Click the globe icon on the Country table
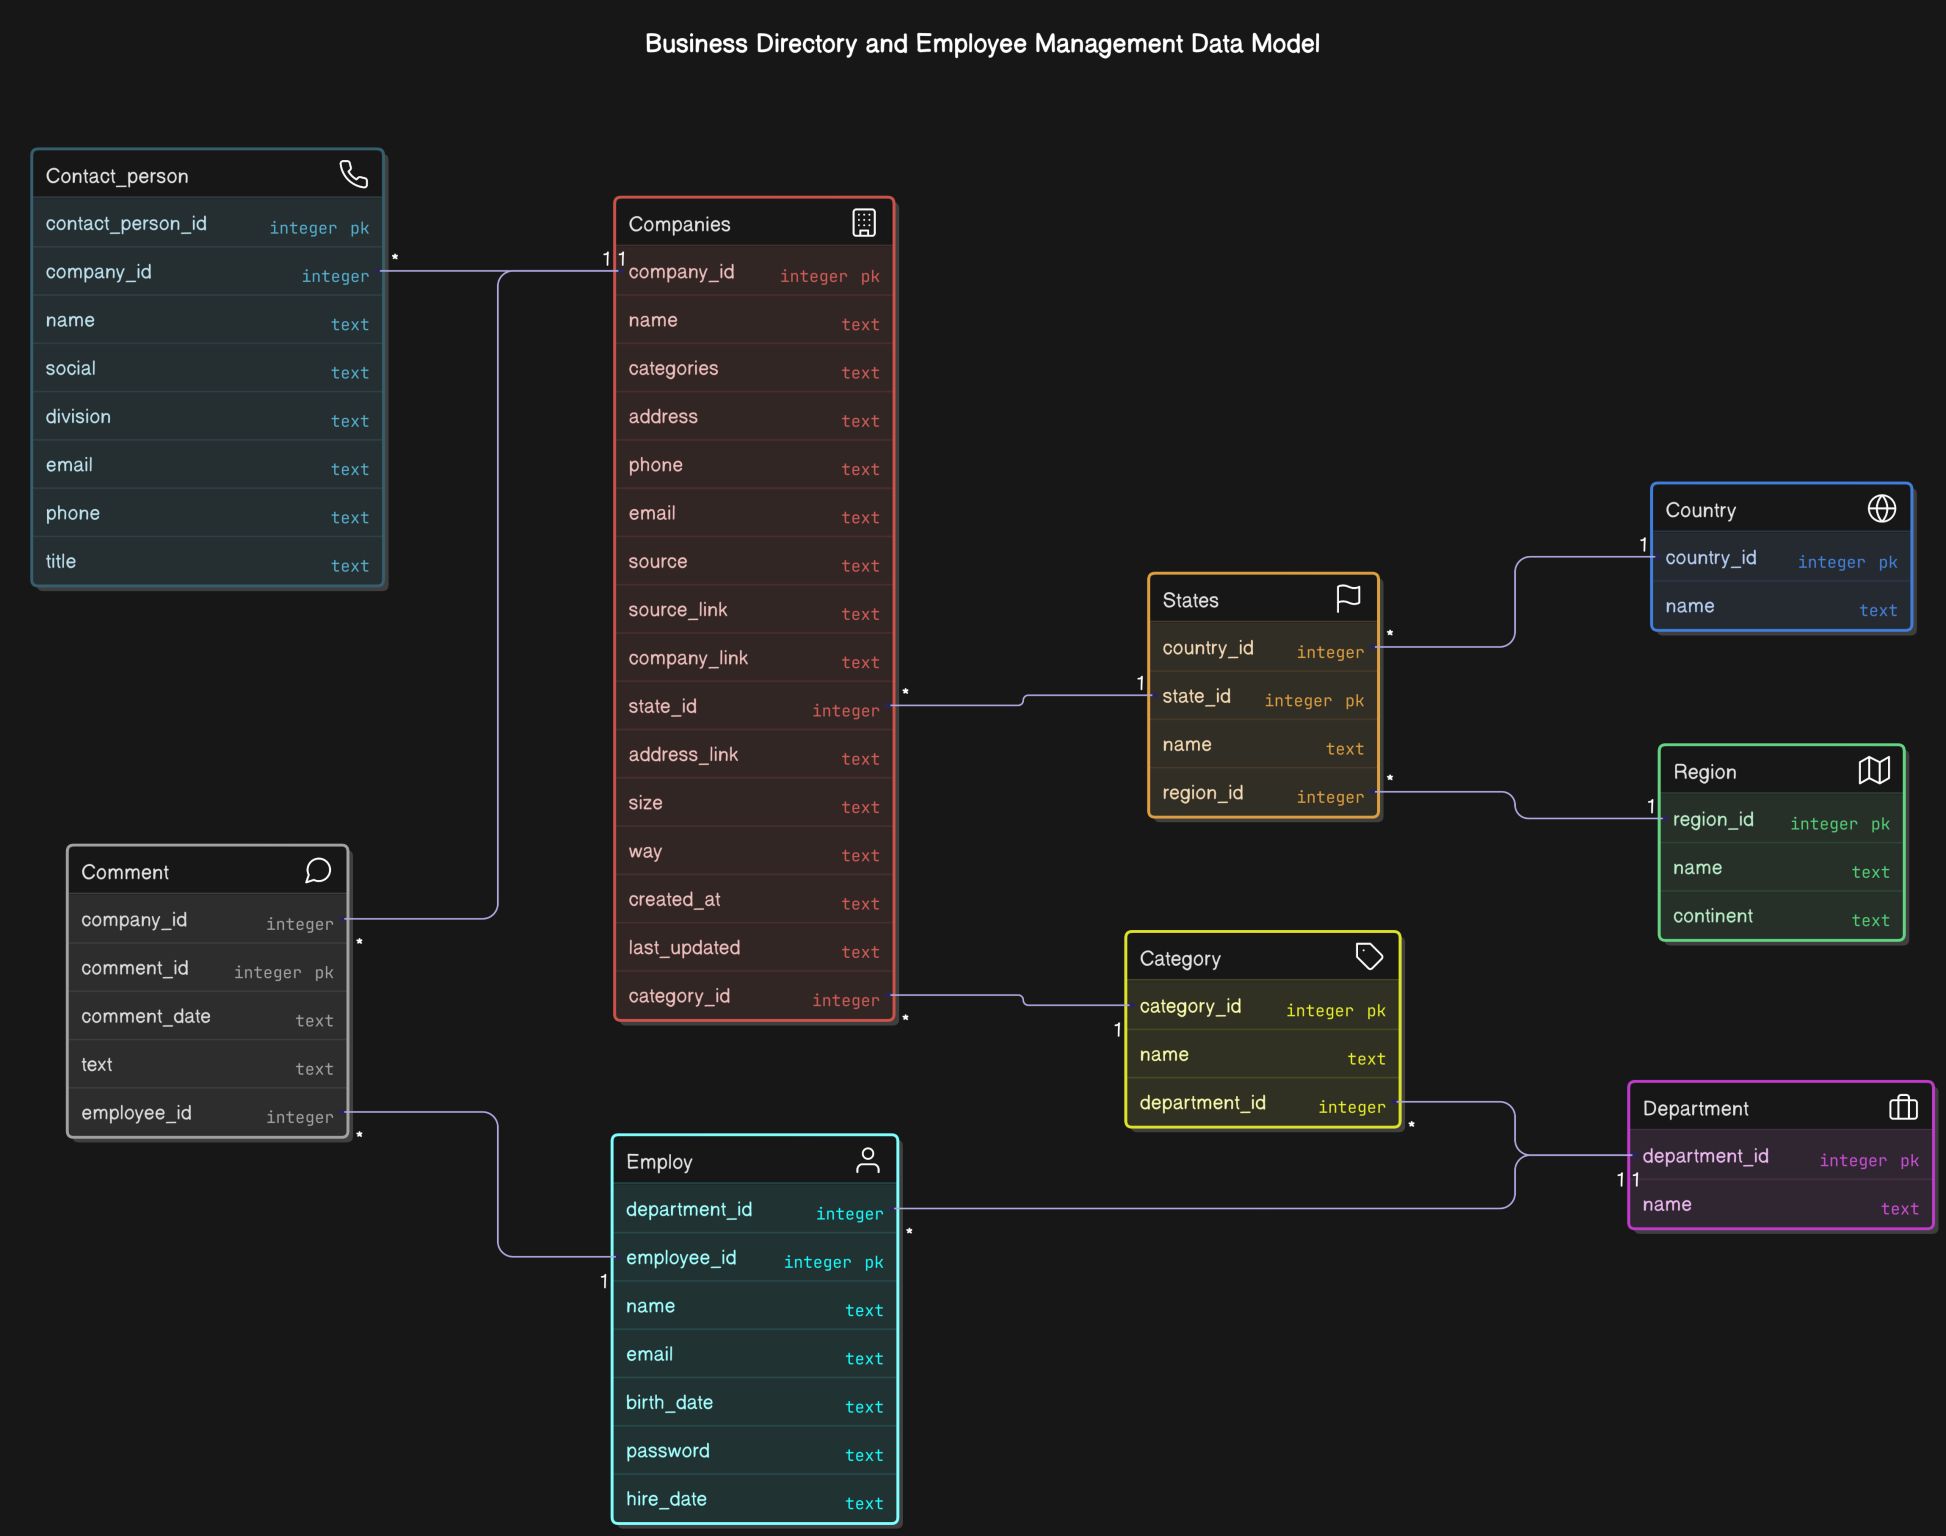Screen dimensions: 1946x1536 [x=1882, y=508]
